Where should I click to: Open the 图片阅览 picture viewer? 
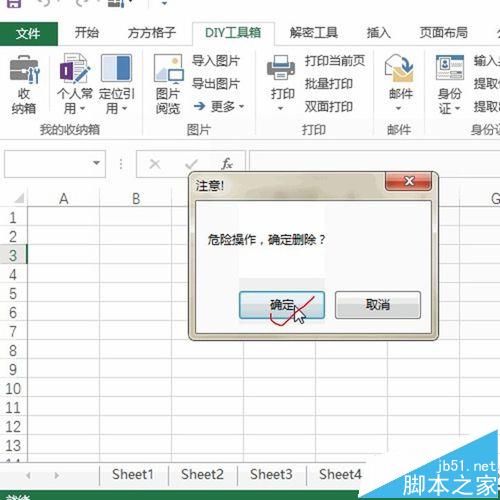pyautogui.click(x=168, y=85)
